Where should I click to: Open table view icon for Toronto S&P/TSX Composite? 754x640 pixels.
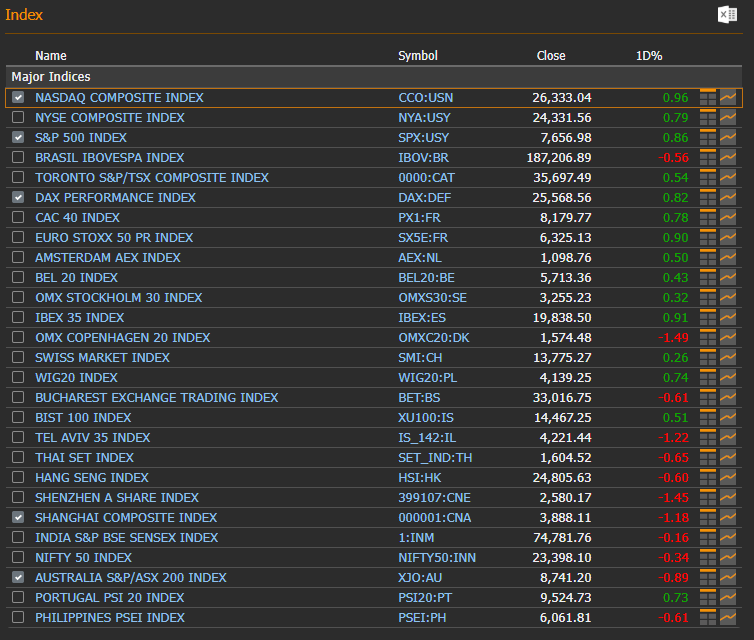708,177
